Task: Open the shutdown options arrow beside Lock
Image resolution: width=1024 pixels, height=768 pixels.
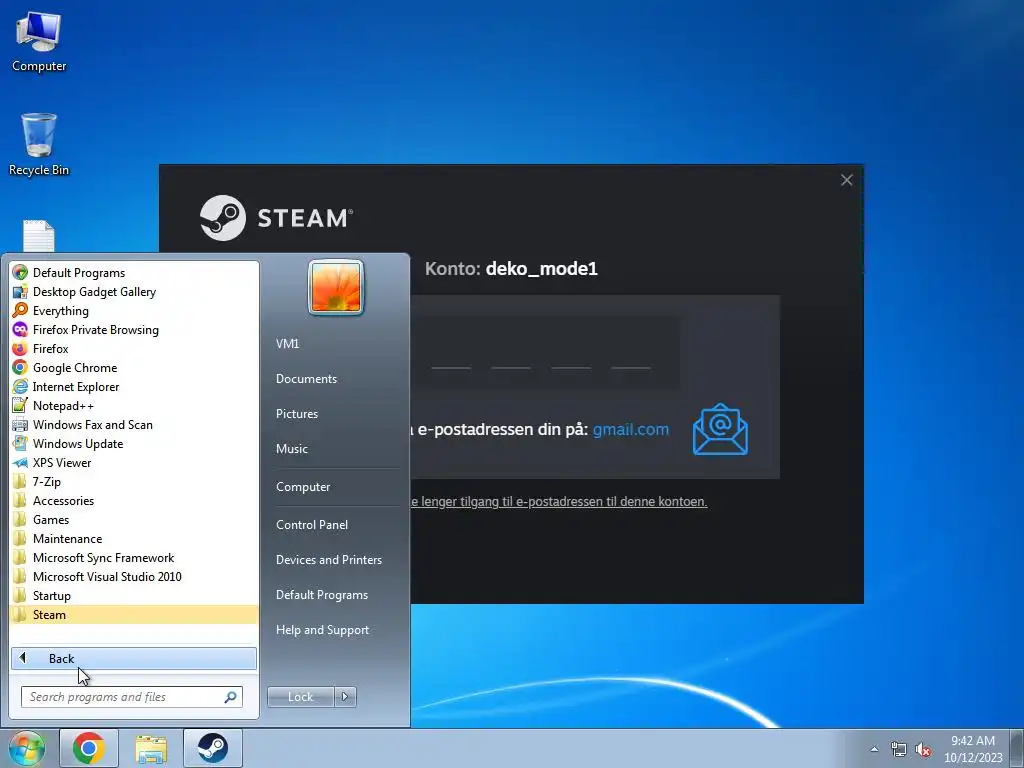Action: coord(345,697)
